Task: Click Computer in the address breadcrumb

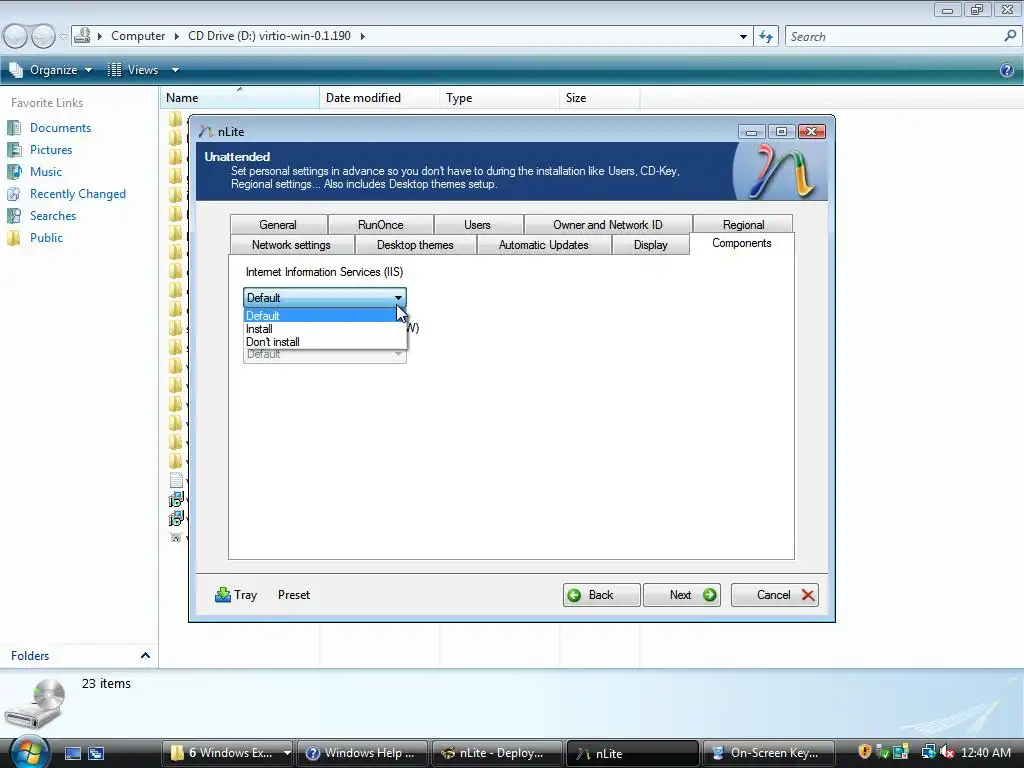Action: pos(138,36)
